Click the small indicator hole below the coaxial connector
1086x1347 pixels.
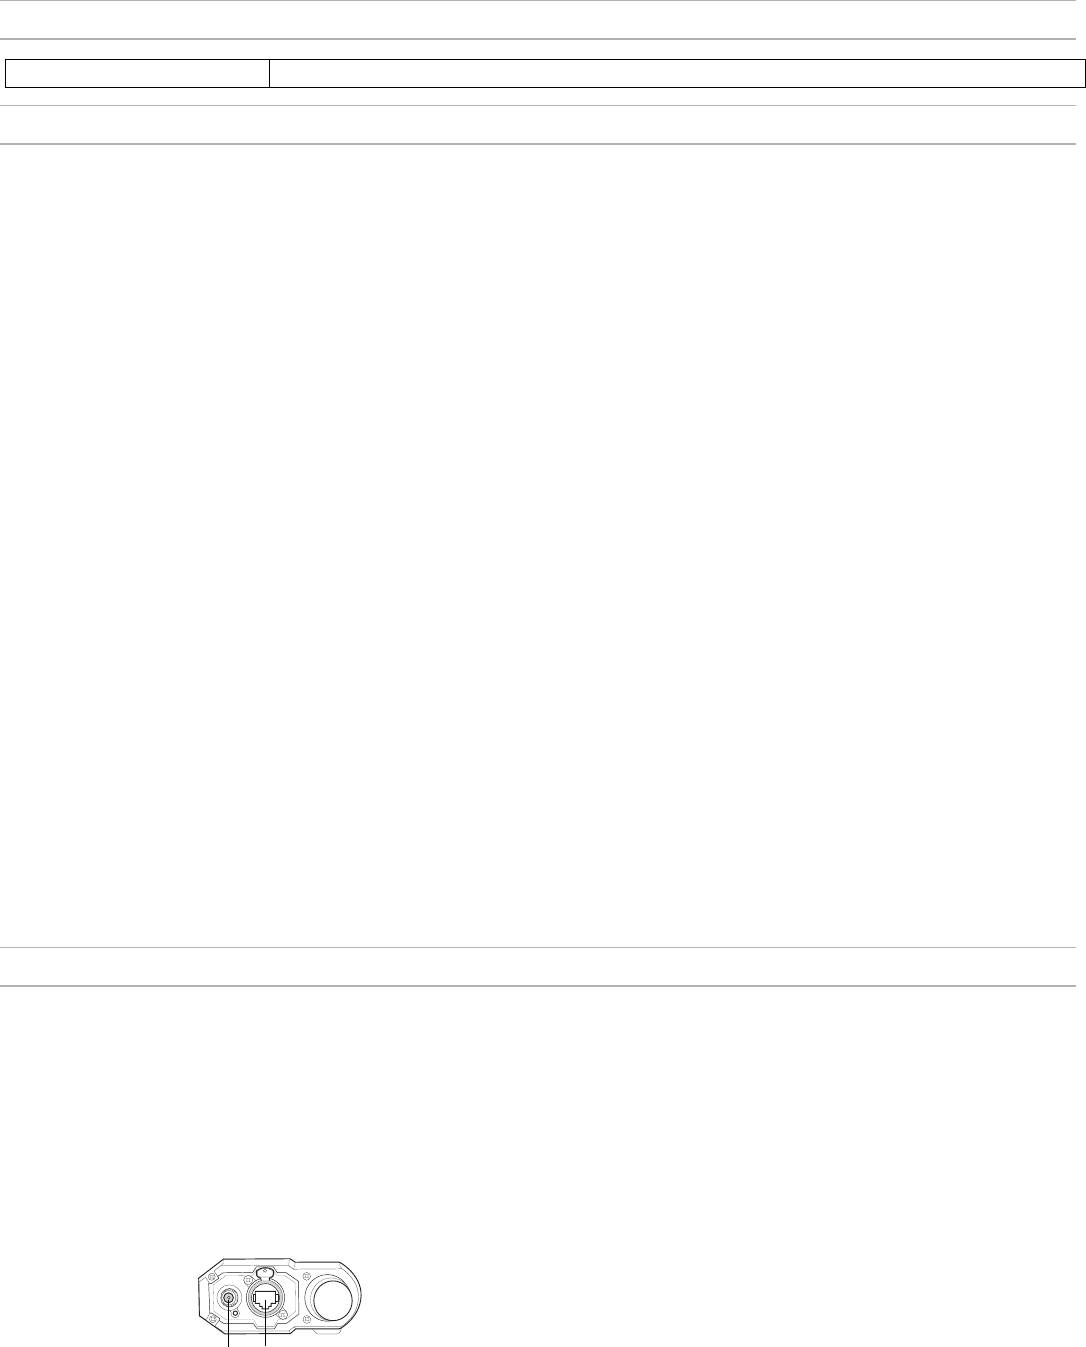(235, 1313)
